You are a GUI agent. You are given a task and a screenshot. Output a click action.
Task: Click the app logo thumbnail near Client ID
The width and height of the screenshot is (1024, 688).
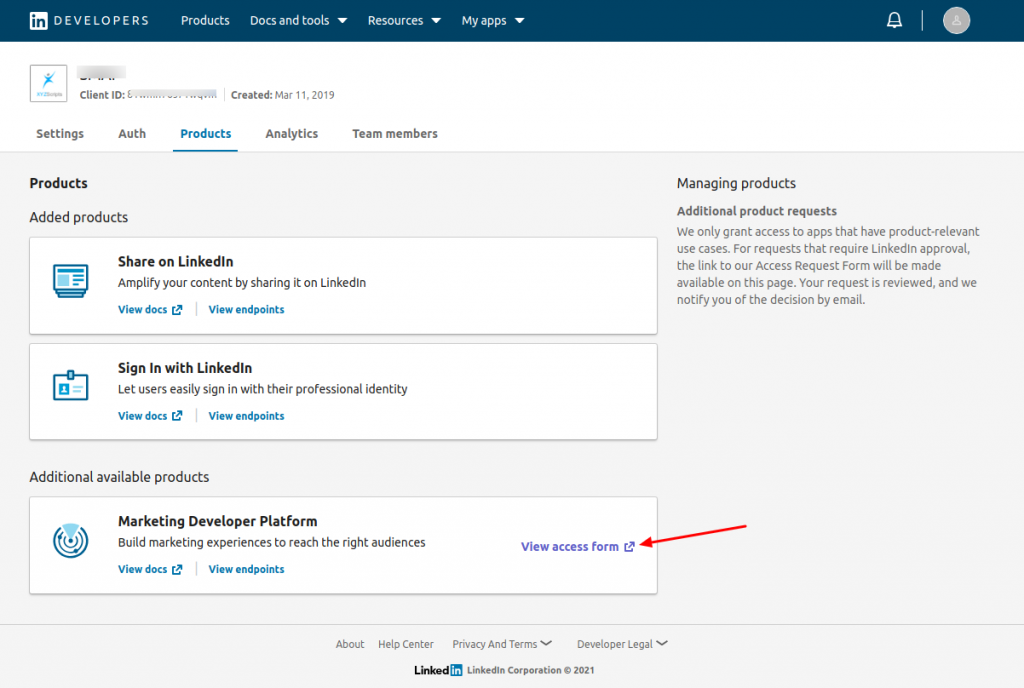48,83
